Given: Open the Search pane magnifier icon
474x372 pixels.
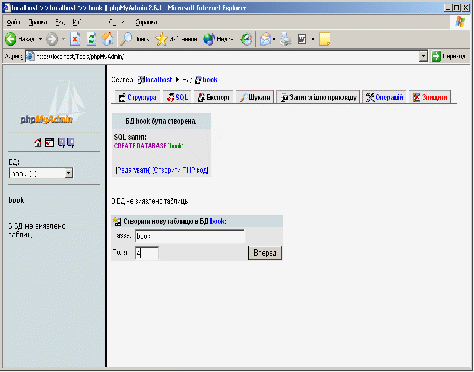Looking at the screenshot, I should point(126,39).
